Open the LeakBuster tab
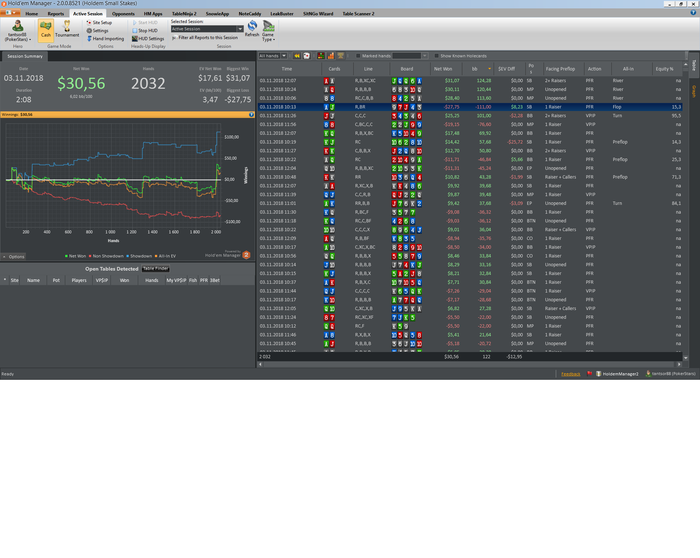The width and height of the screenshot is (700, 558). pos(282,14)
